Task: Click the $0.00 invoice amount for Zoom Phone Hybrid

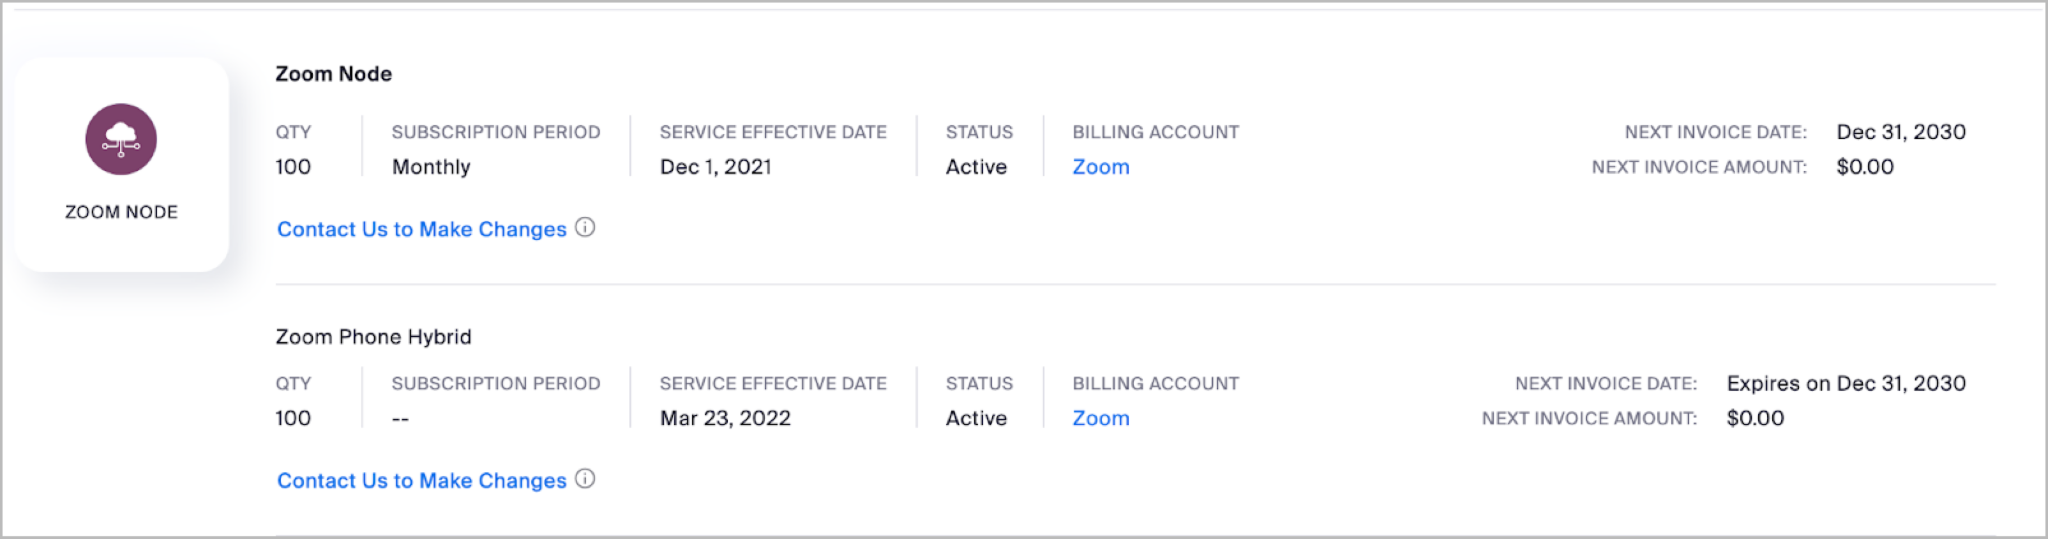Action: [x=1754, y=418]
